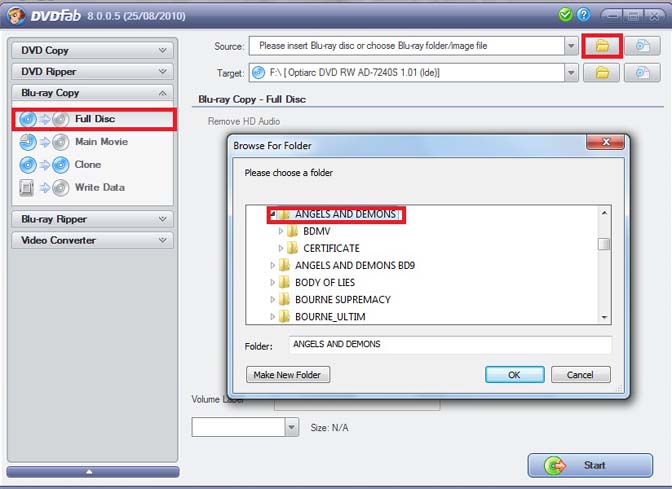Click the sidebar collapse arrow bar
Screen dimensions: 672x489
[93, 471]
